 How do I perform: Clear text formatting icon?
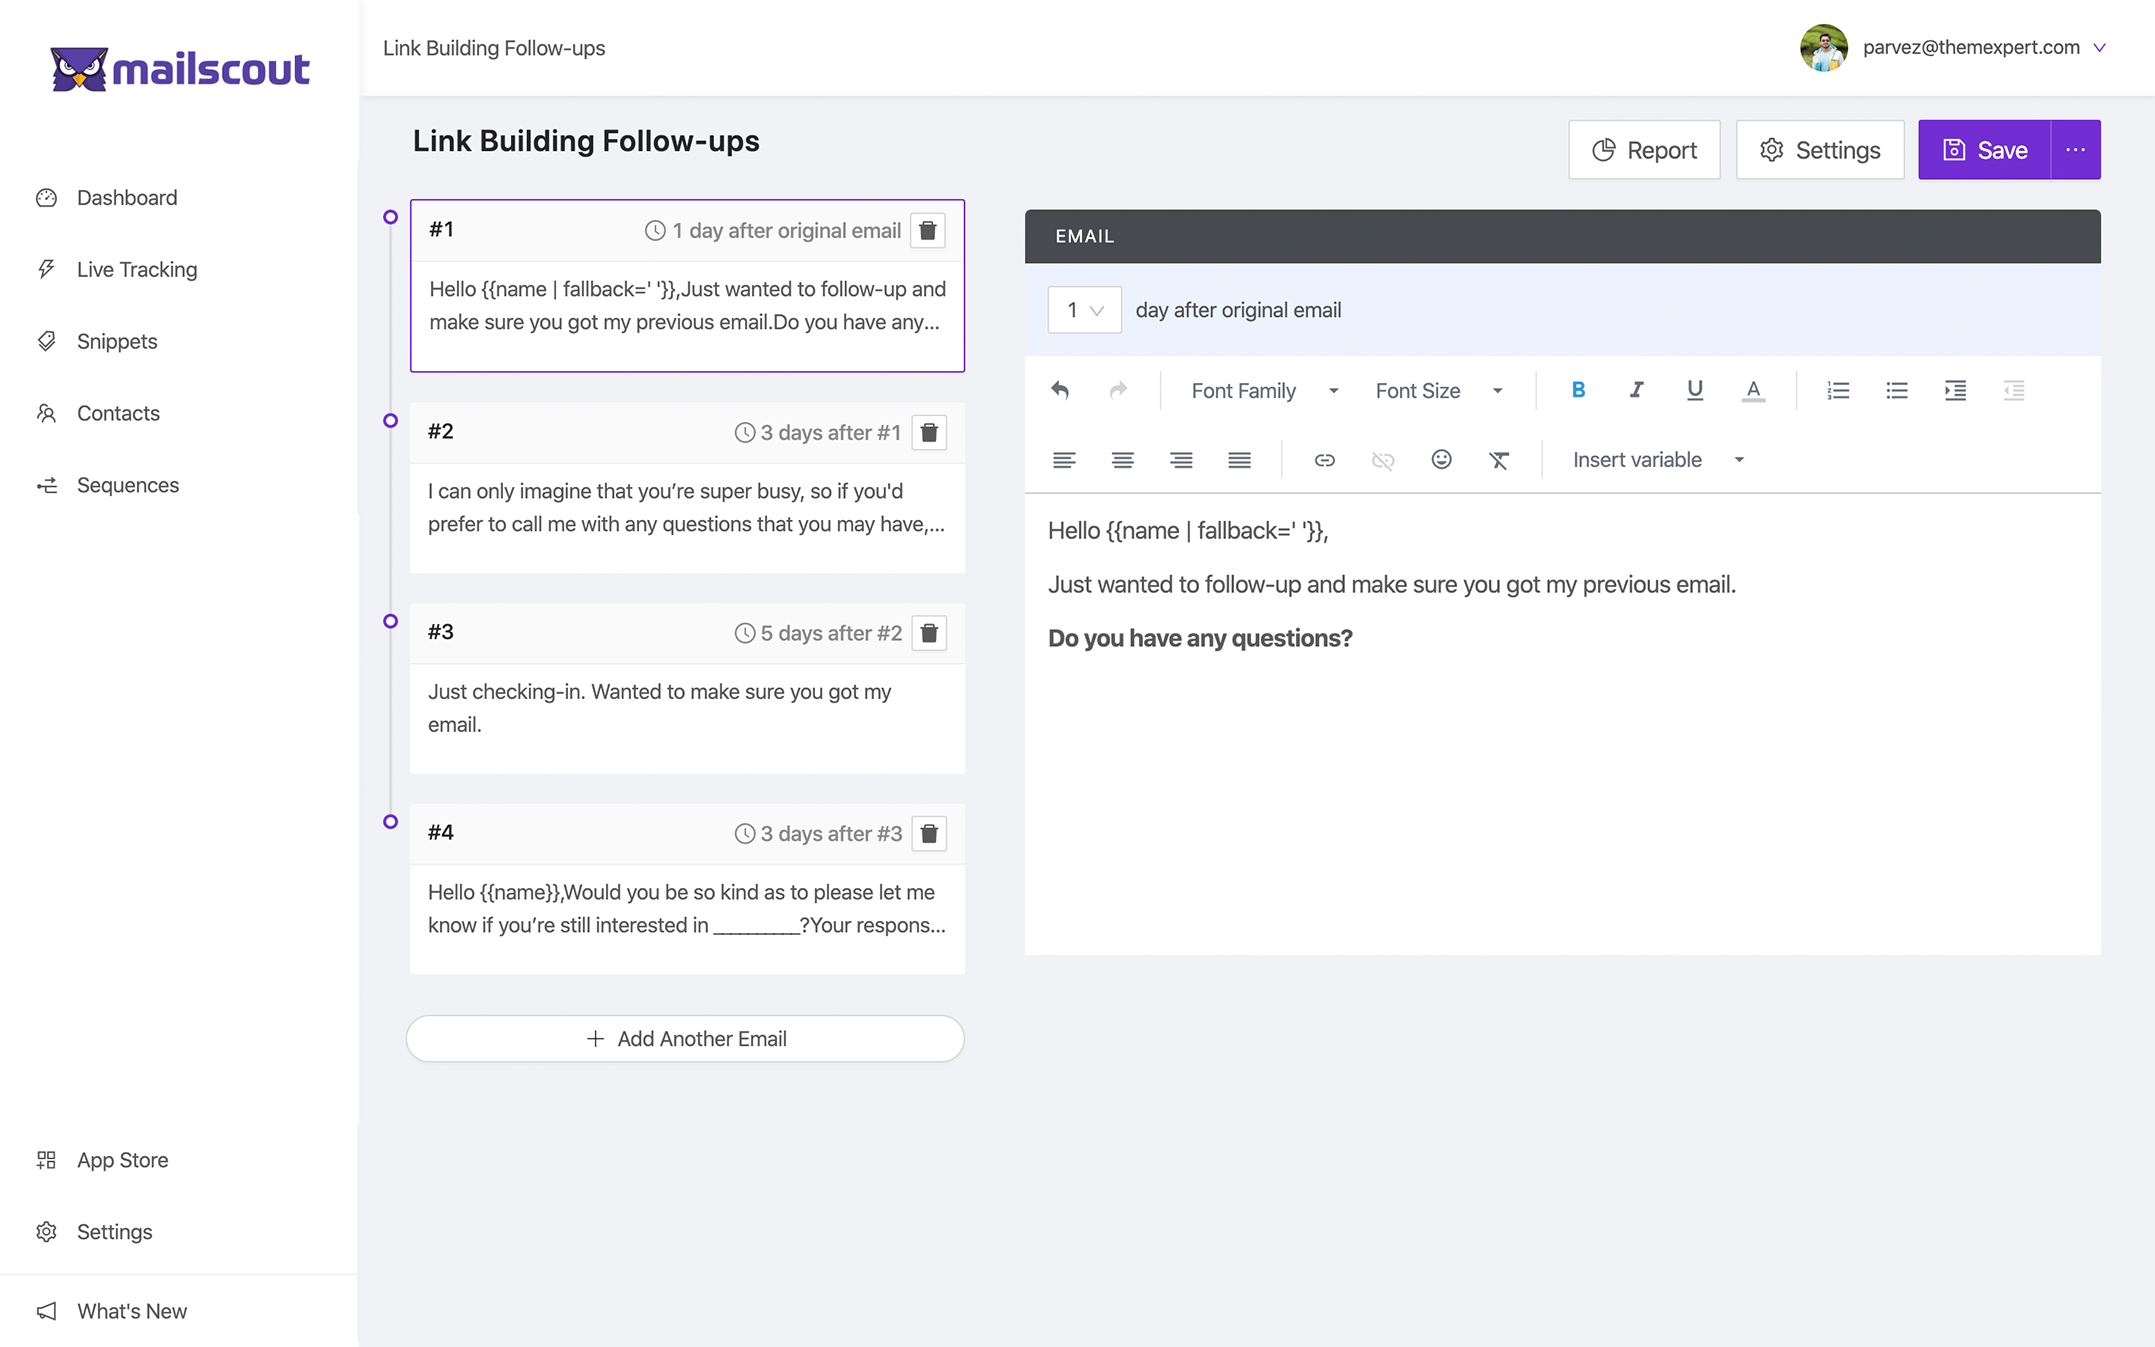(x=1498, y=460)
